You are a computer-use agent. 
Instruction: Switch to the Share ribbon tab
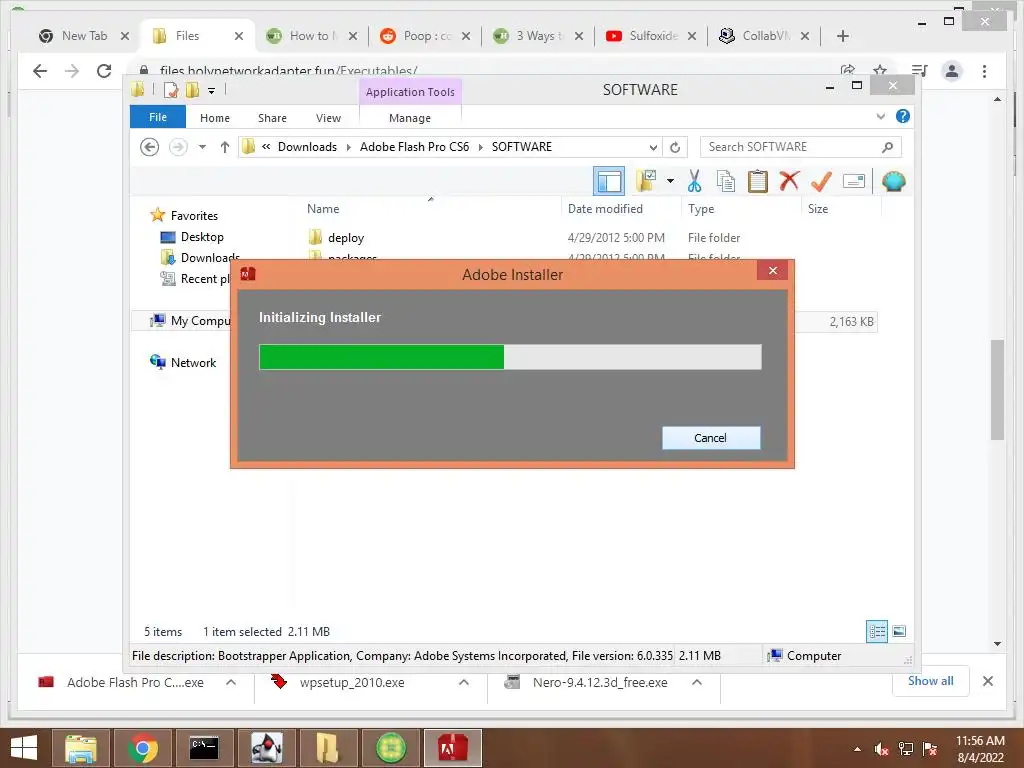pos(272,118)
